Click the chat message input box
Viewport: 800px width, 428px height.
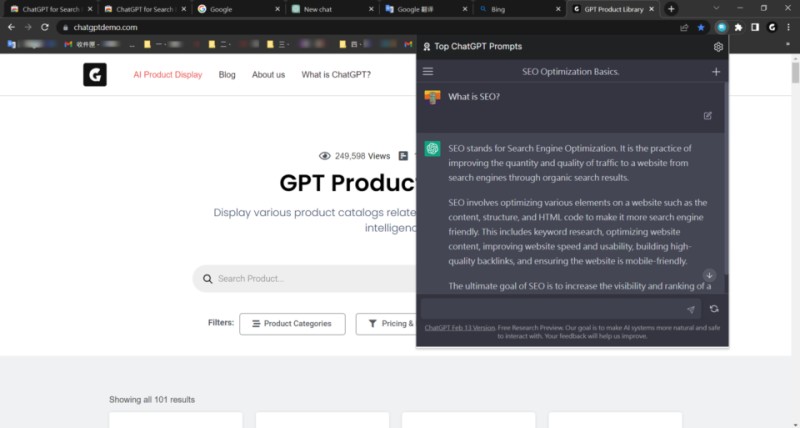(560, 309)
